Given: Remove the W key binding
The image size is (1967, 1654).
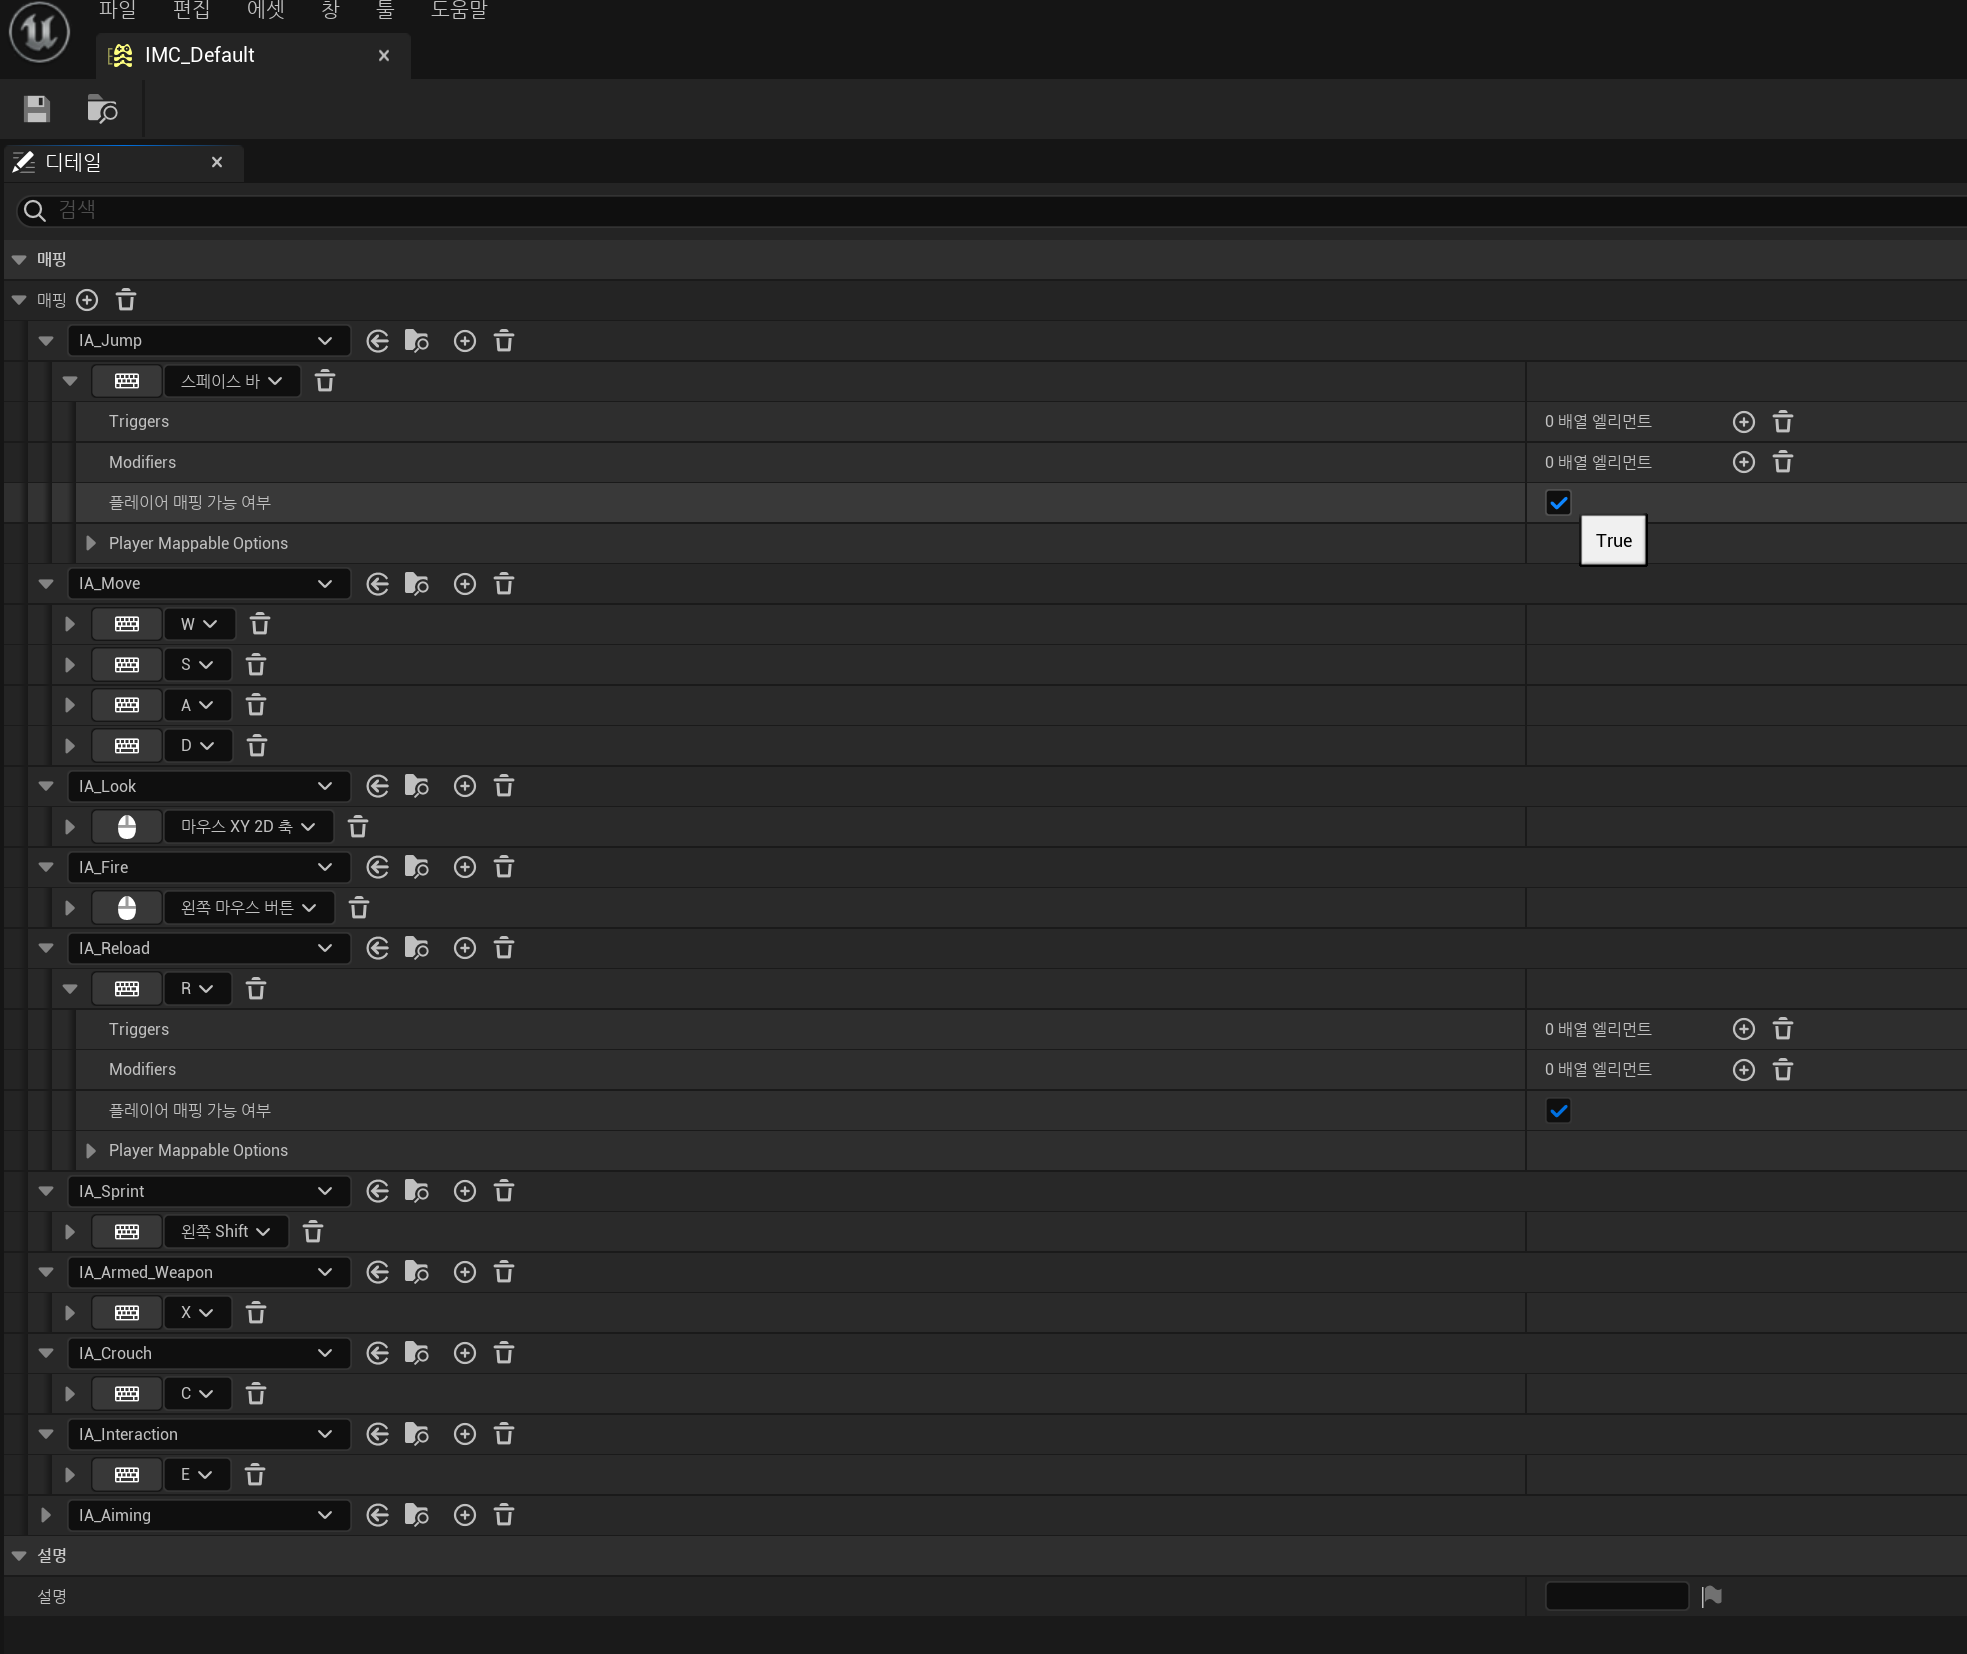Looking at the screenshot, I should [260, 624].
